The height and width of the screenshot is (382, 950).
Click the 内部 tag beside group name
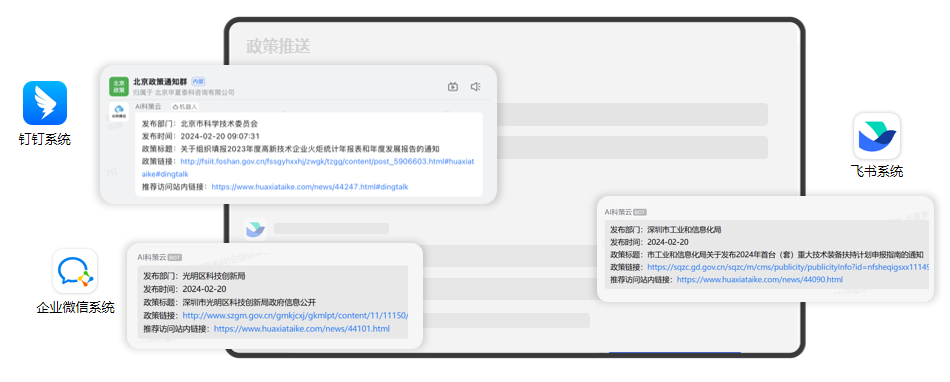[198, 81]
